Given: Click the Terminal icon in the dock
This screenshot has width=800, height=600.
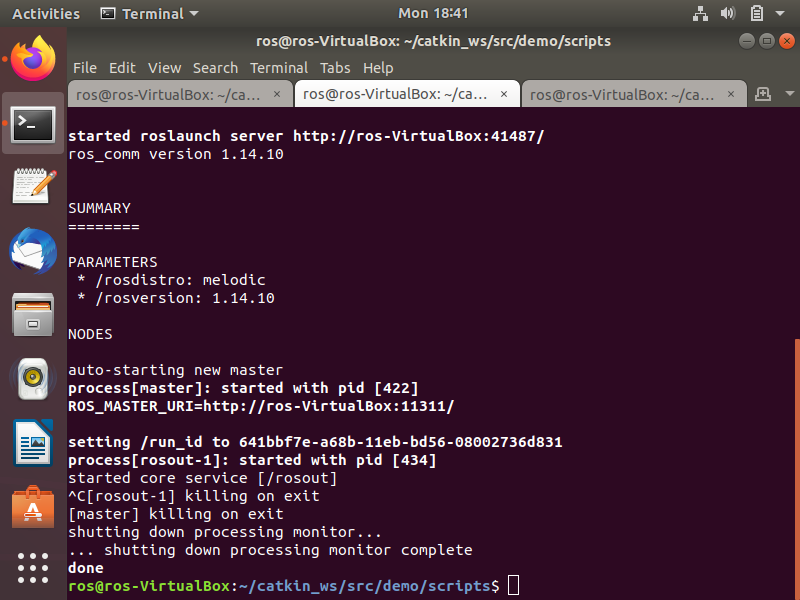Looking at the screenshot, I should pyautogui.click(x=33, y=124).
